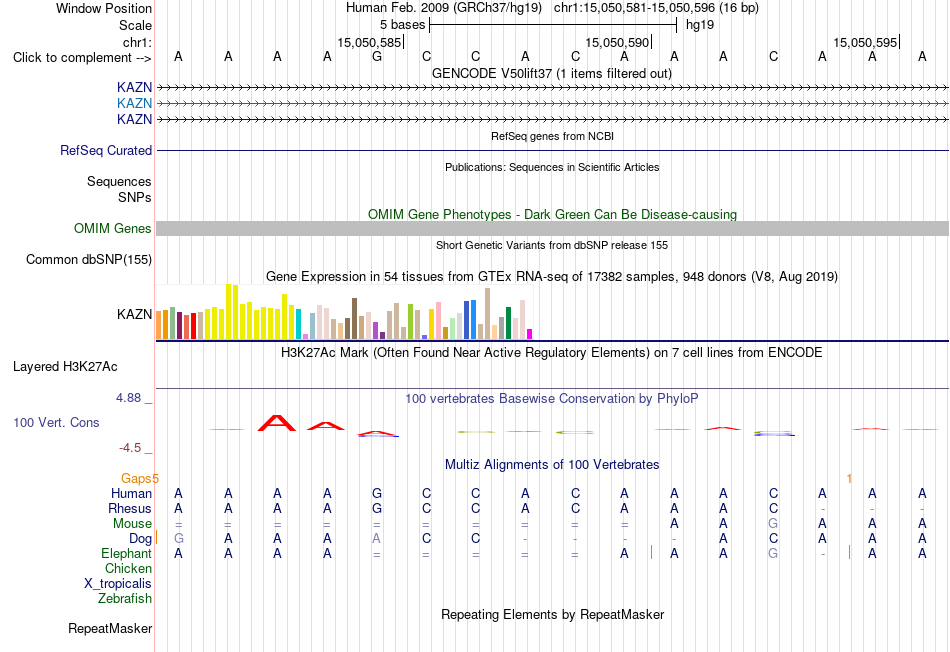Select the Zebrafish species label
Image resolution: width=950 pixels, height=652 pixels.
coord(125,598)
